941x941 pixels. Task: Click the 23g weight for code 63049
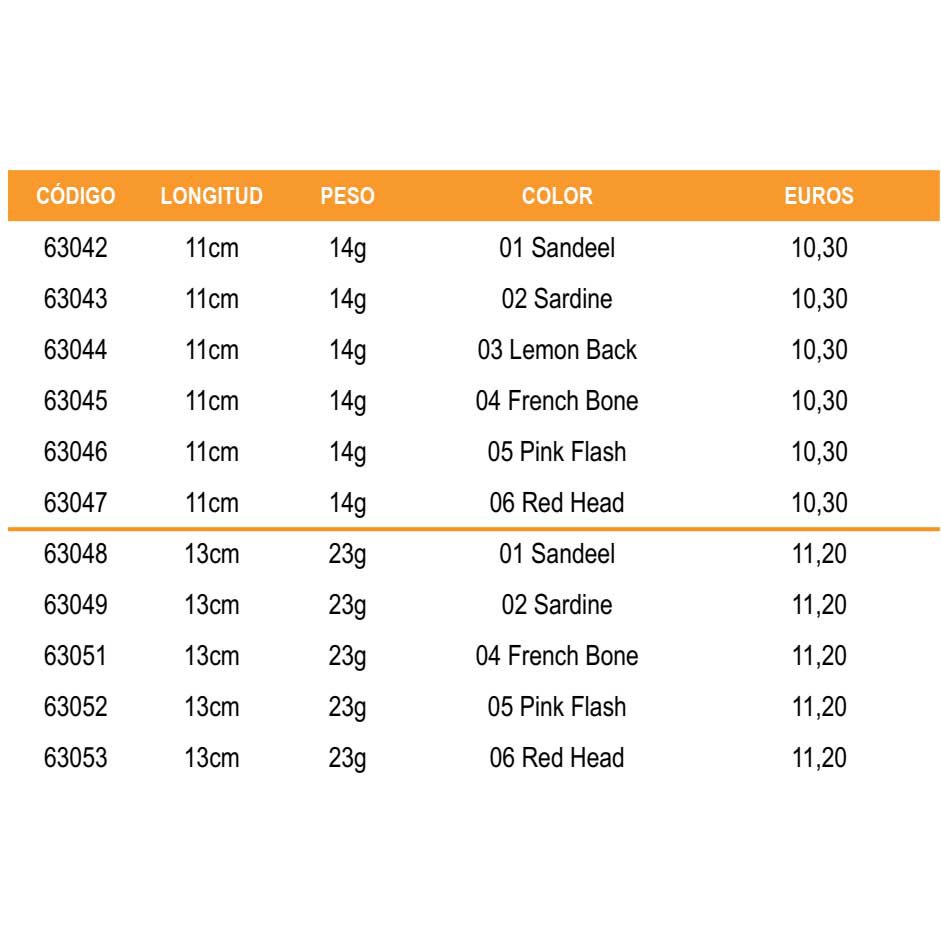tap(347, 605)
